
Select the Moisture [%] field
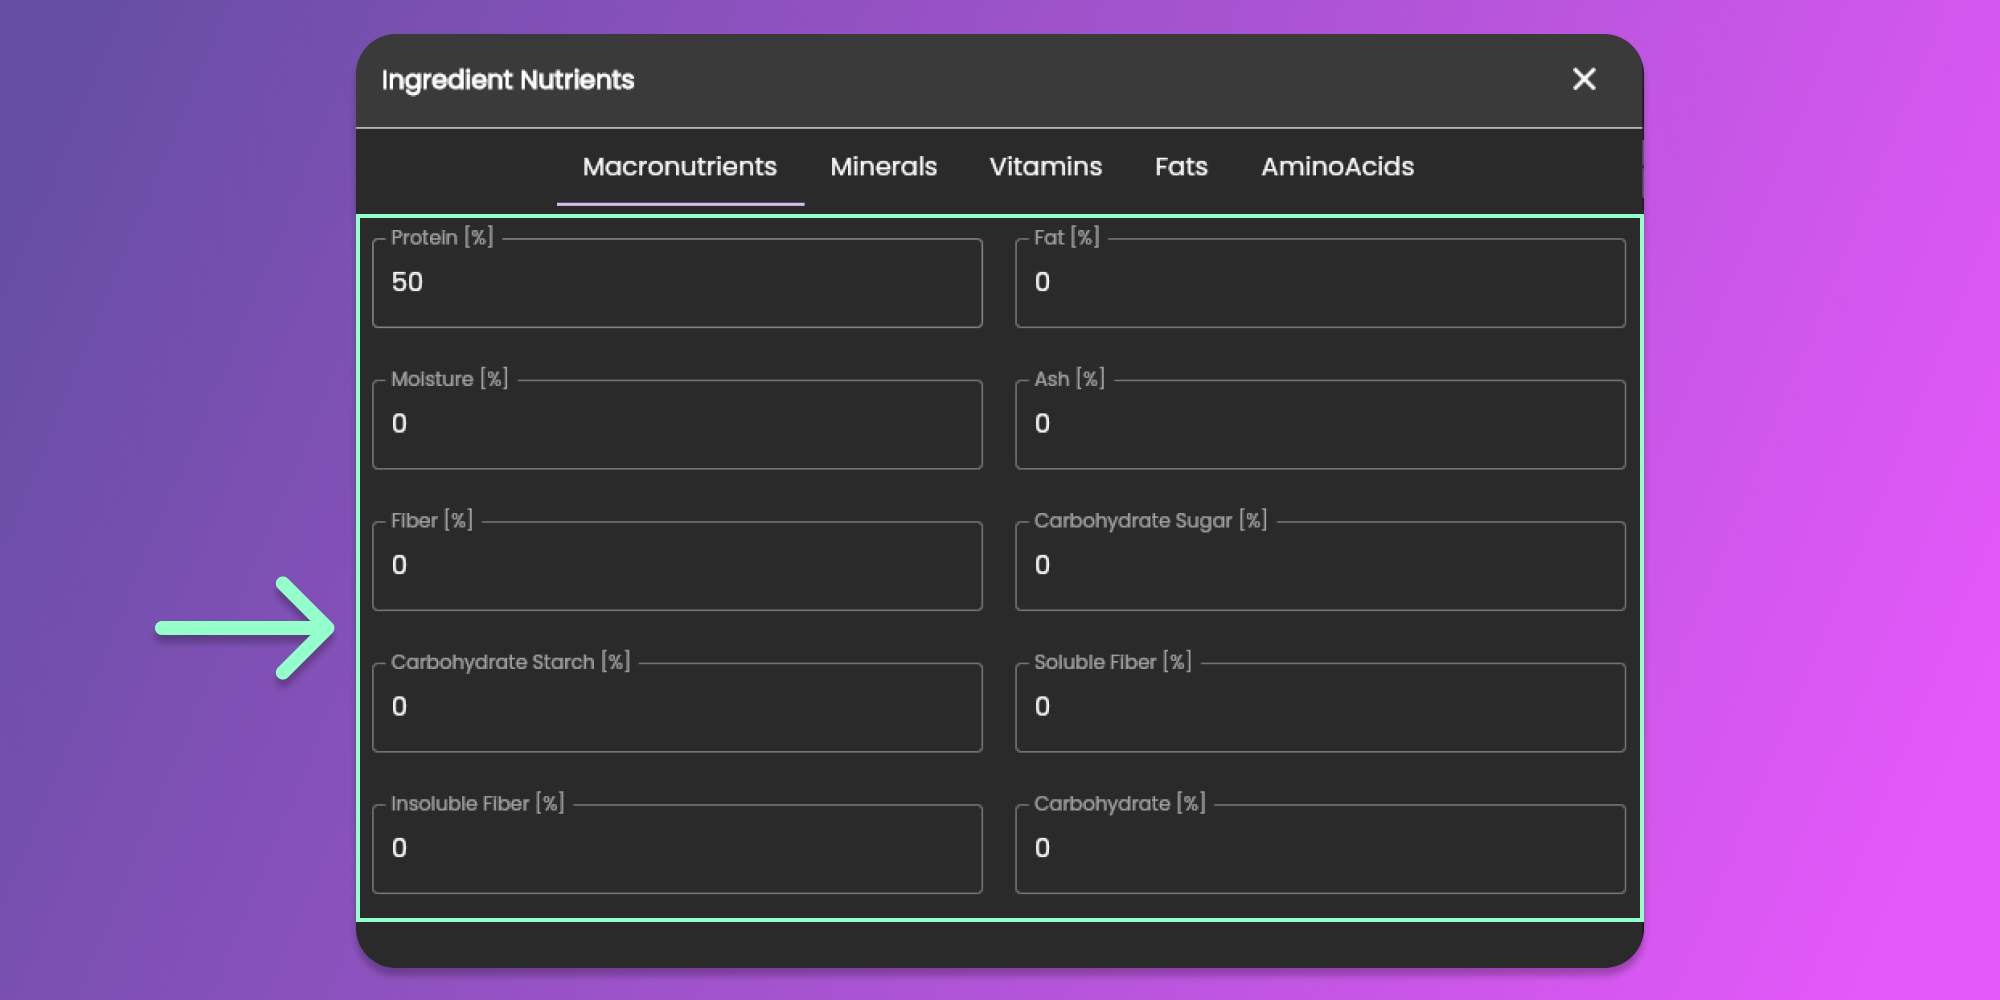[x=677, y=424]
